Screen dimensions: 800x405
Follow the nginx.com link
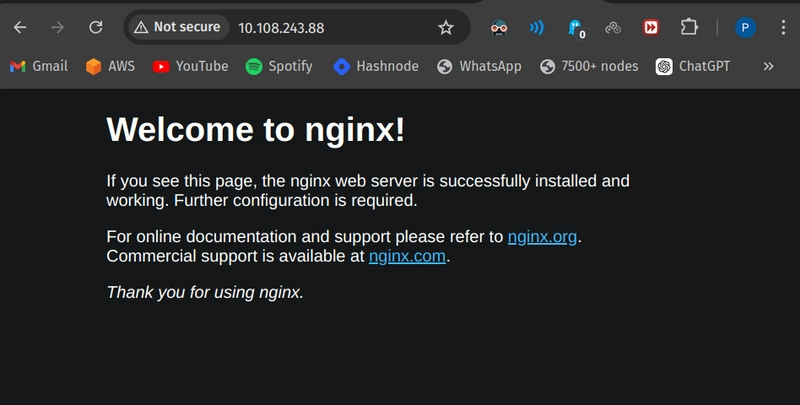407,256
